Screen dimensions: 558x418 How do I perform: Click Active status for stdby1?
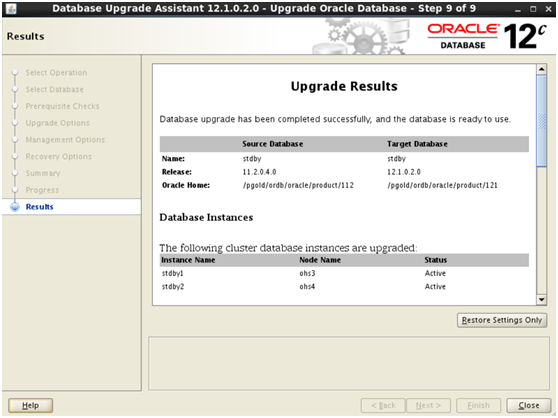[435, 273]
